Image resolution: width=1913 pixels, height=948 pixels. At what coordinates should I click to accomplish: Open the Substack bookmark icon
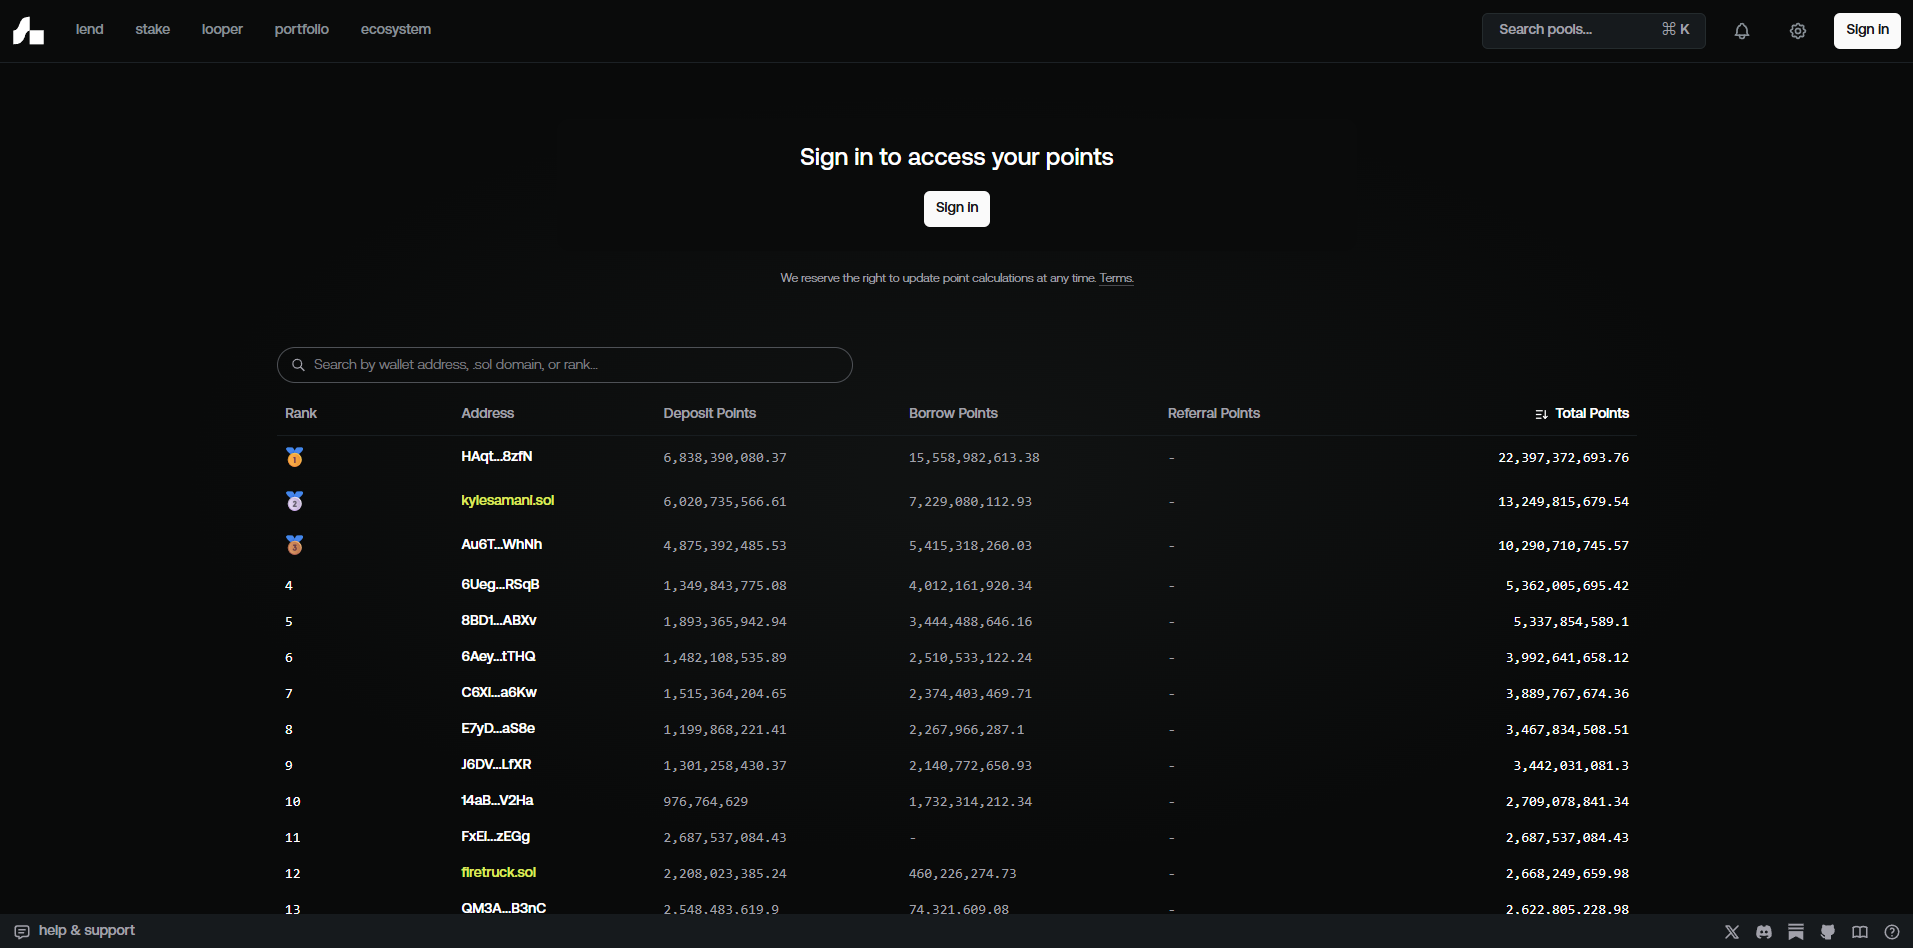pyautogui.click(x=1796, y=932)
